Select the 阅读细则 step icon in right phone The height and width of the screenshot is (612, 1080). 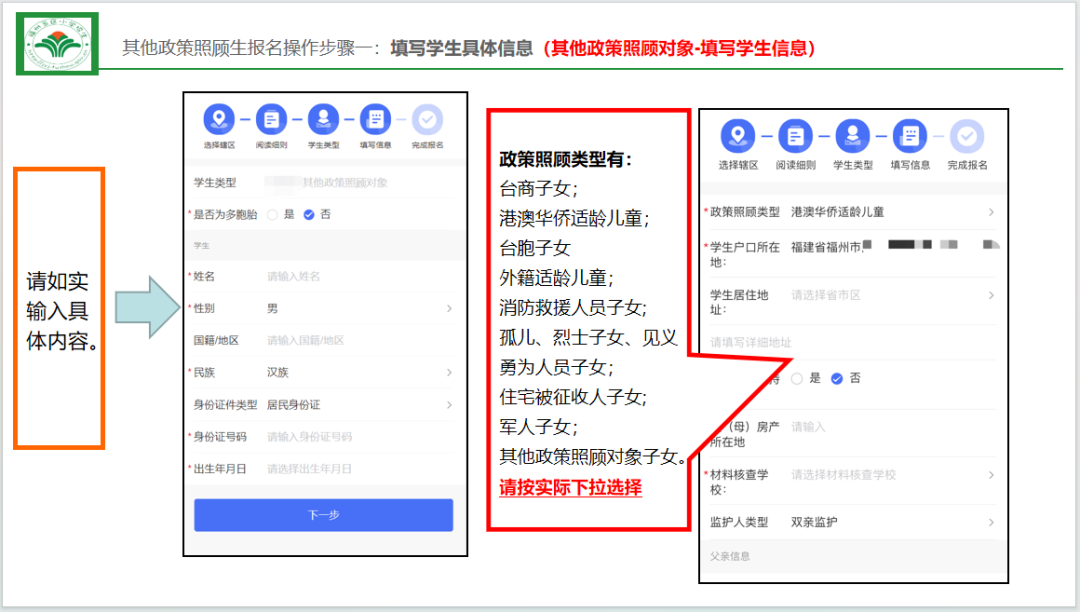(x=796, y=136)
